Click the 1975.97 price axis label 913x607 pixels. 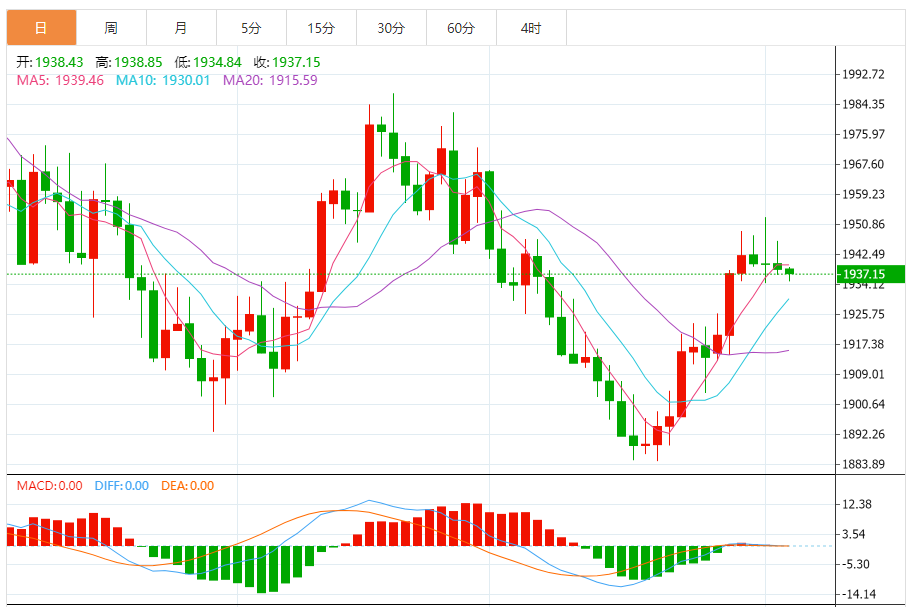(x=864, y=135)
